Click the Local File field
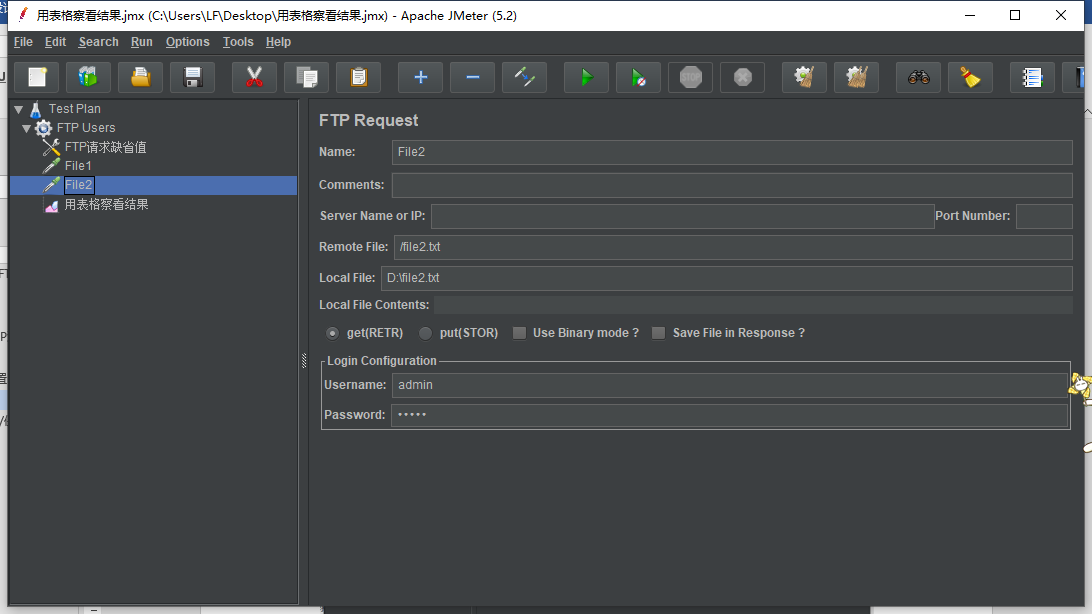1092x614 pixels. pyautogui.click(x=727, y=278)
